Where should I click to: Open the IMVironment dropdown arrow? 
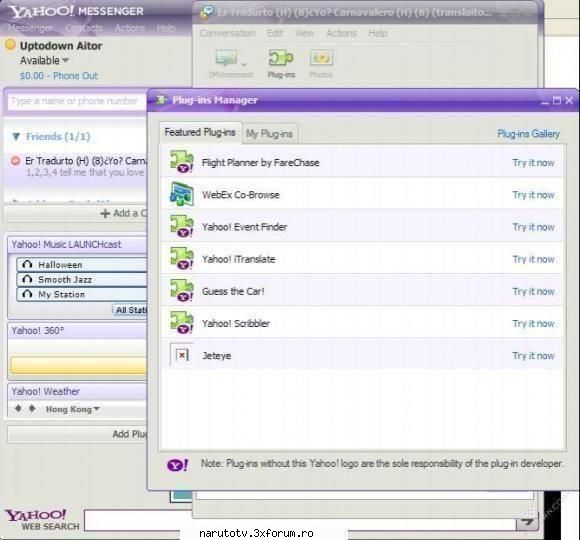244,64
